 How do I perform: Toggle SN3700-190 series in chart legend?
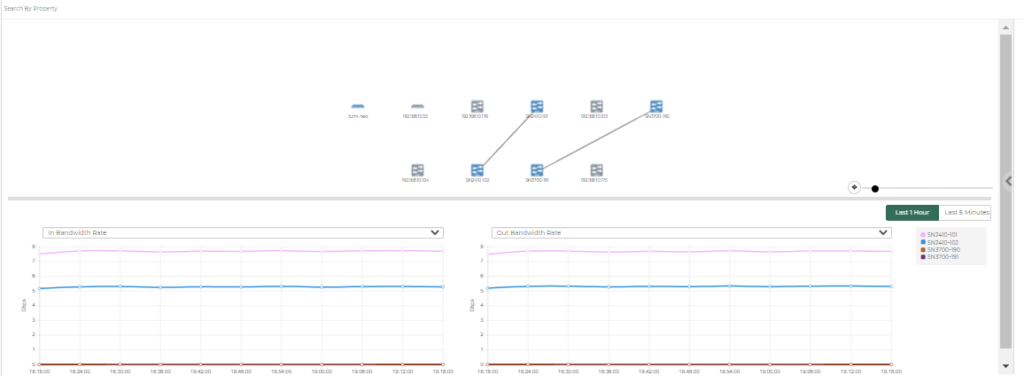click(940, 249)
